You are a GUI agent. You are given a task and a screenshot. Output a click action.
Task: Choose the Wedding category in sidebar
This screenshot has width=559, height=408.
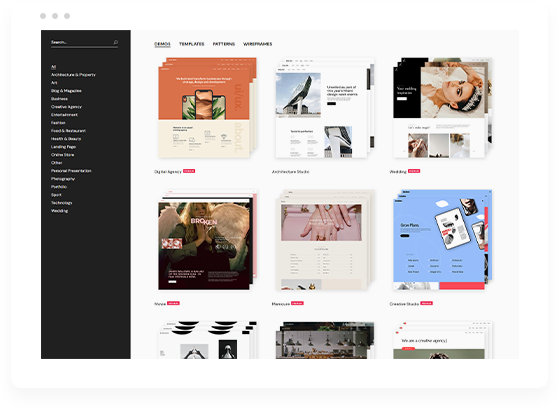pos(59,210)
